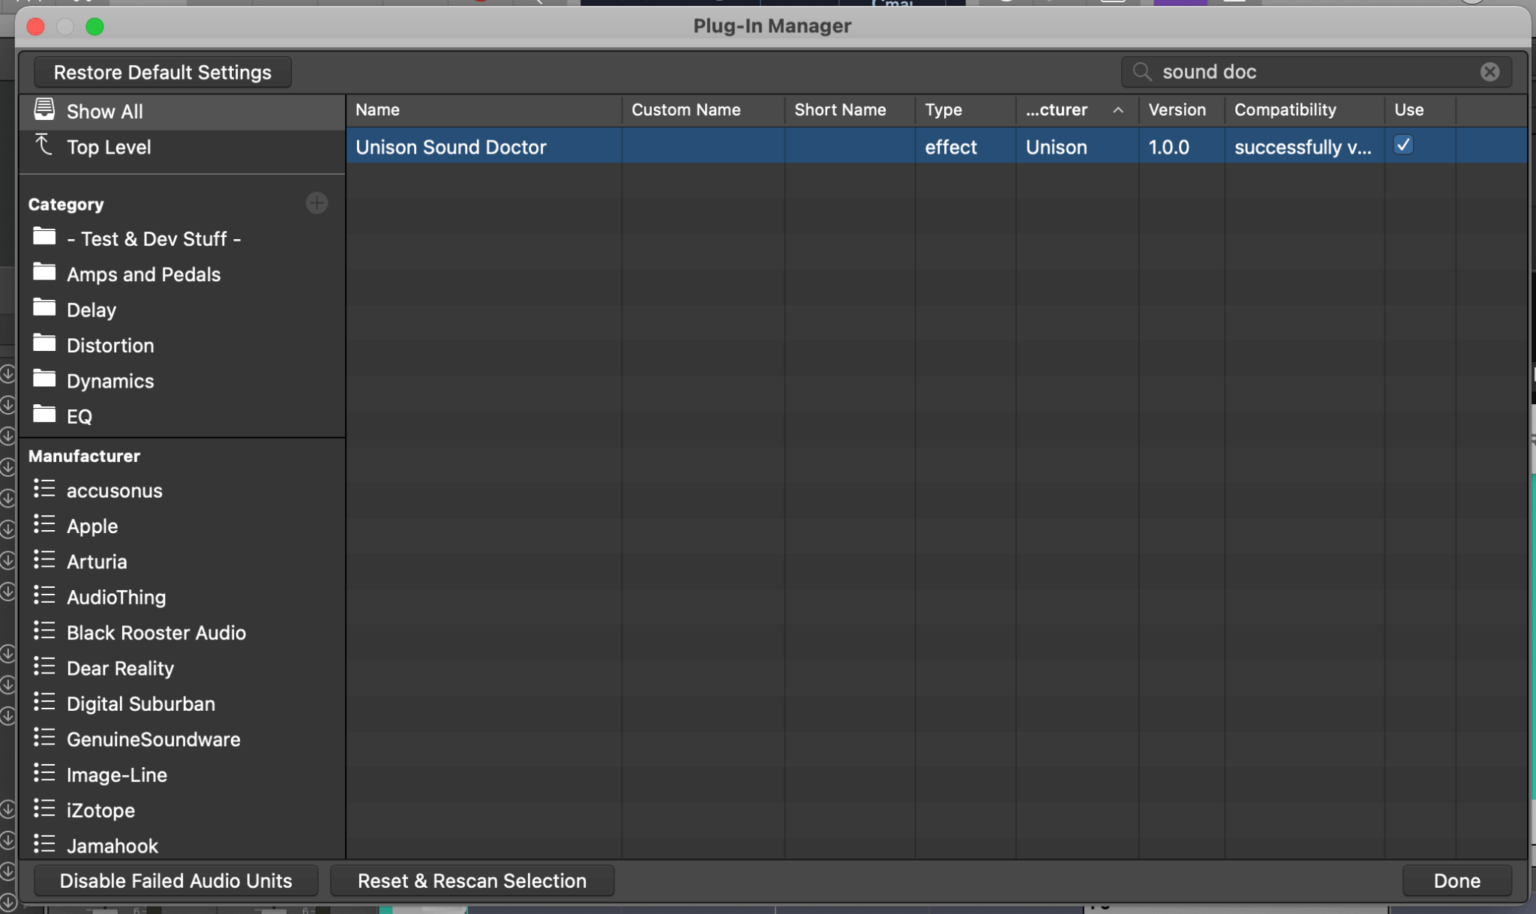Click the Arturia manufacturer list icon
The image size is (1536, 914).
pyautogui.click(x=44, y=561)
